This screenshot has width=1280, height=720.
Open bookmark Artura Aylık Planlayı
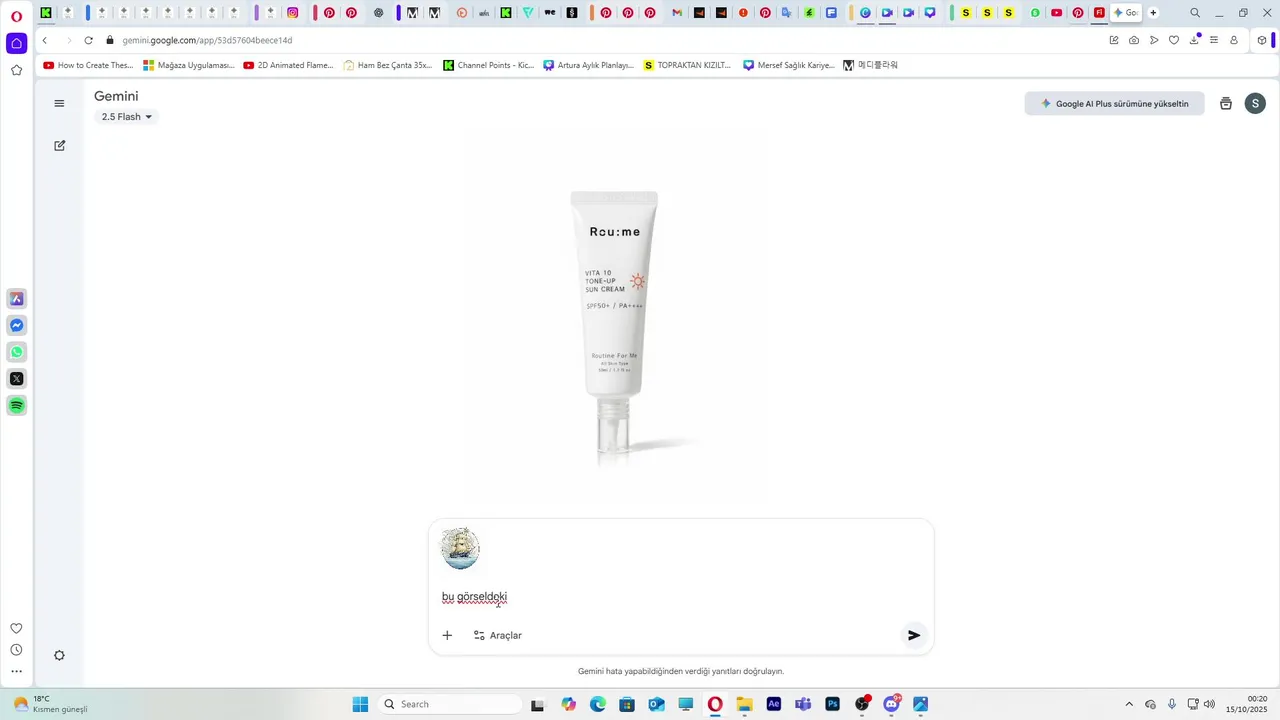(x=589, y=65)
